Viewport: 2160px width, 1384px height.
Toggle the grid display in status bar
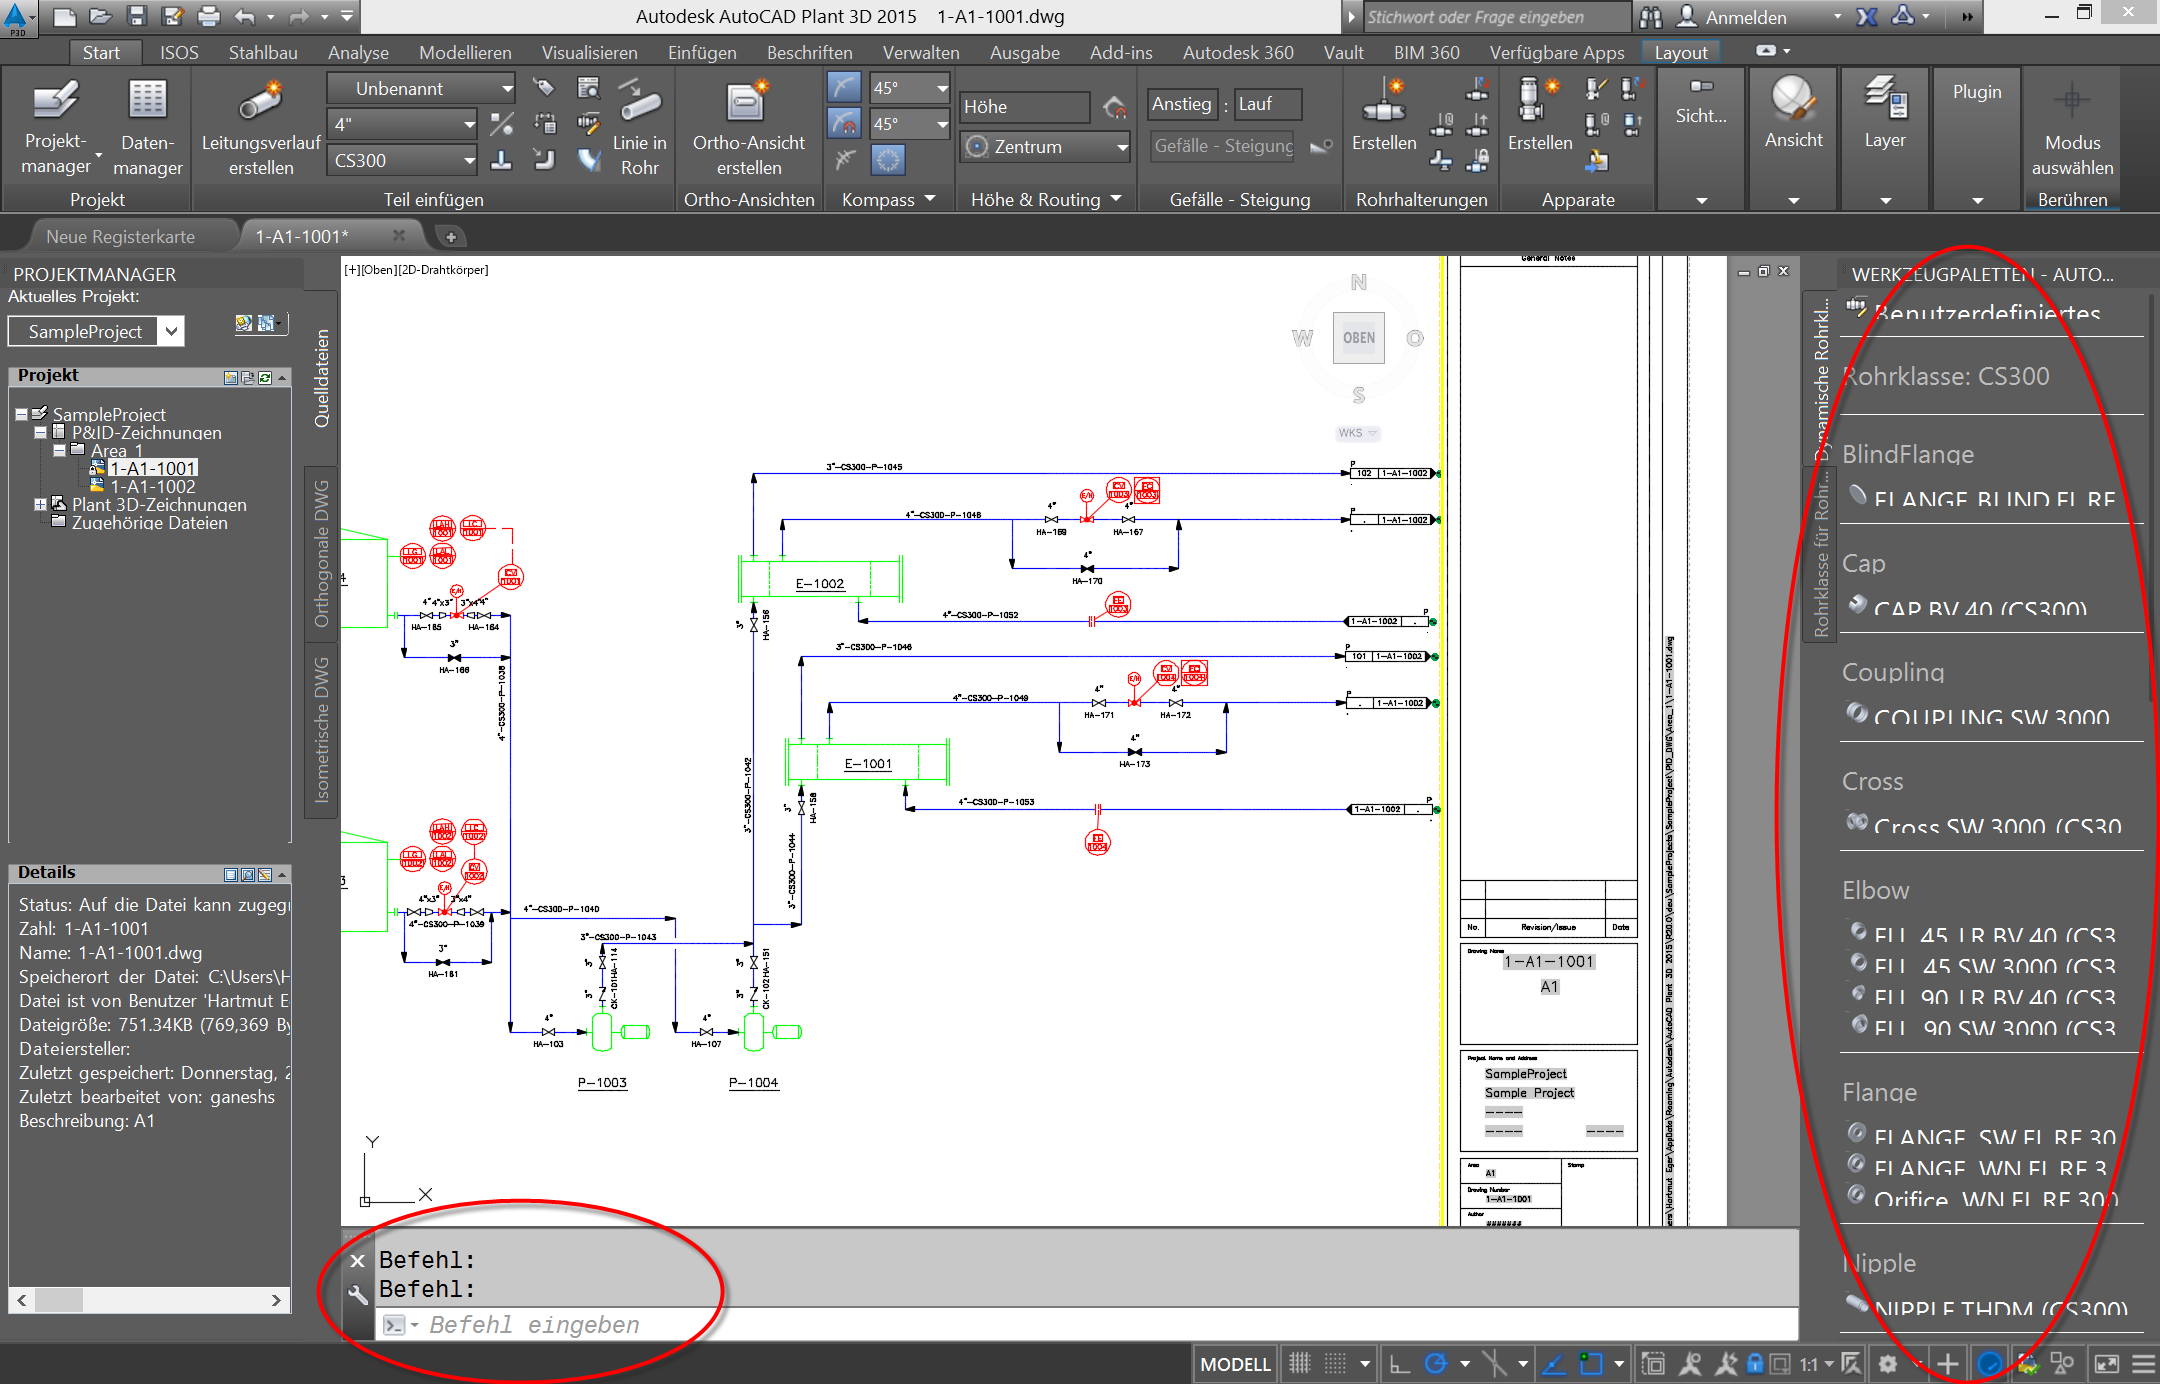(1299, 1364)
